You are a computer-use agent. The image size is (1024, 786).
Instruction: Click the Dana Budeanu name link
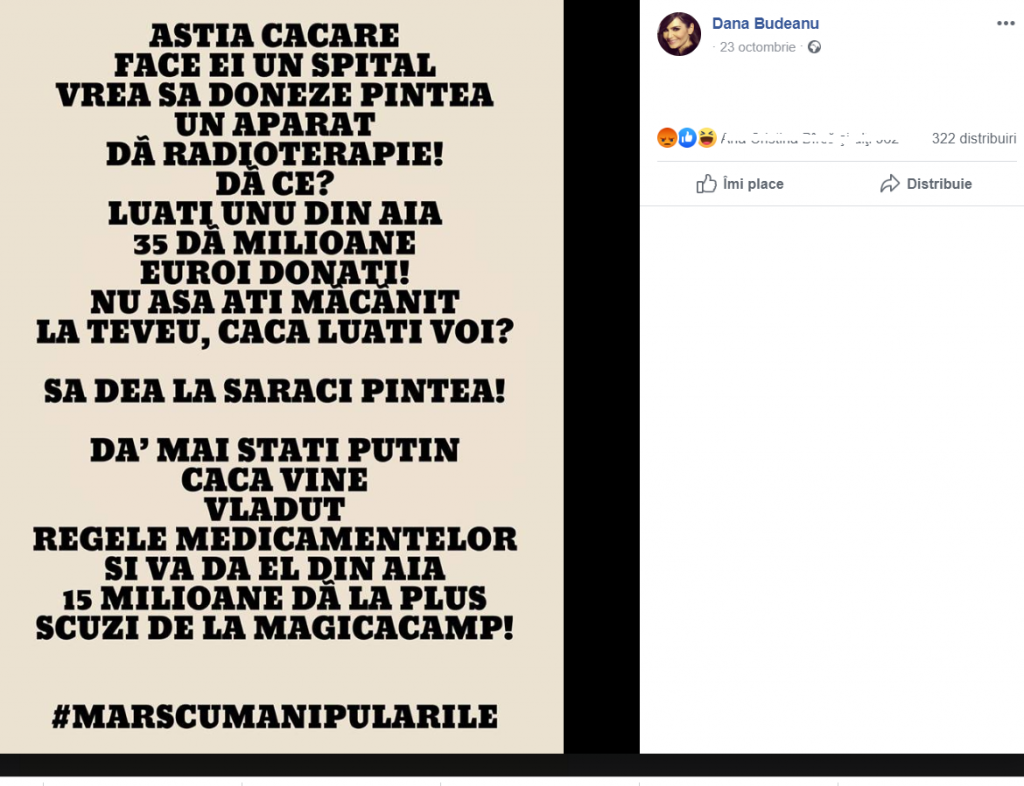click(x=765, y=24)
